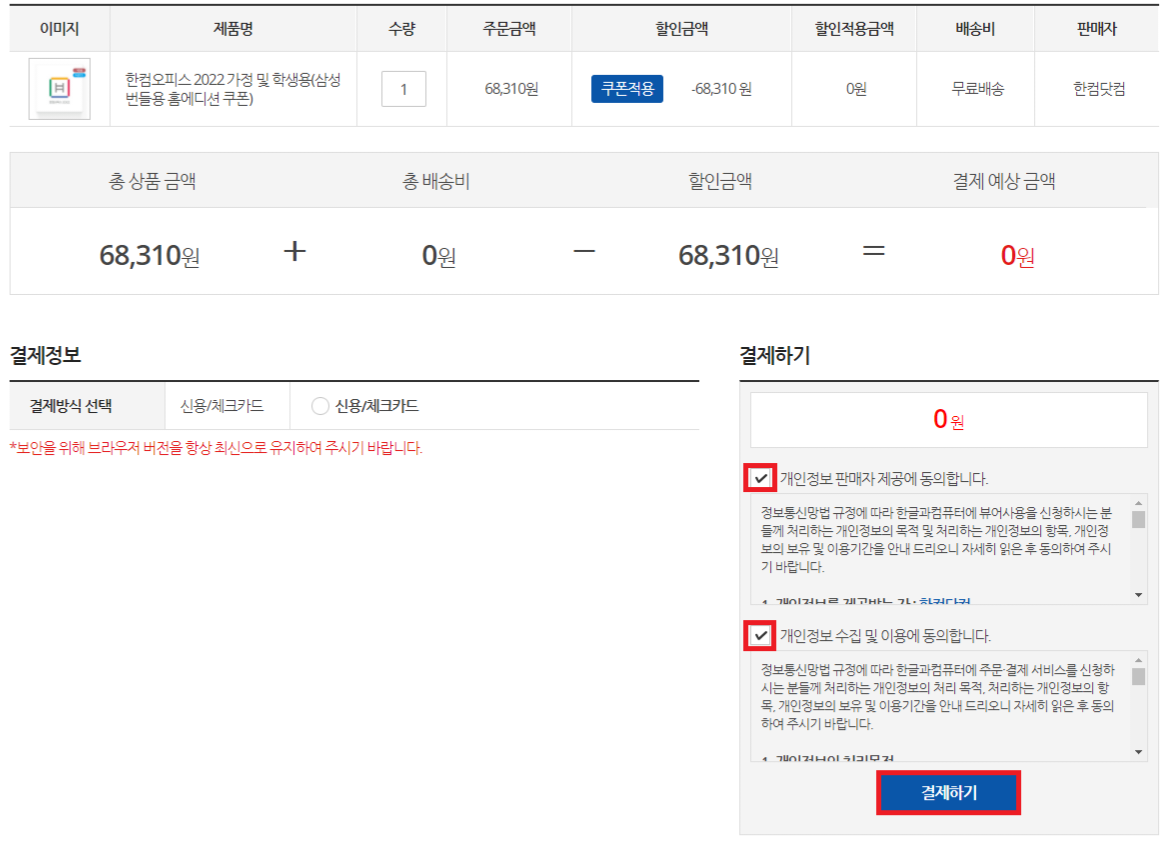This screenshot has width=1172, height=844.
Task: Click the blue 결제하기 payment button
Action: click(x=949, y=792)
